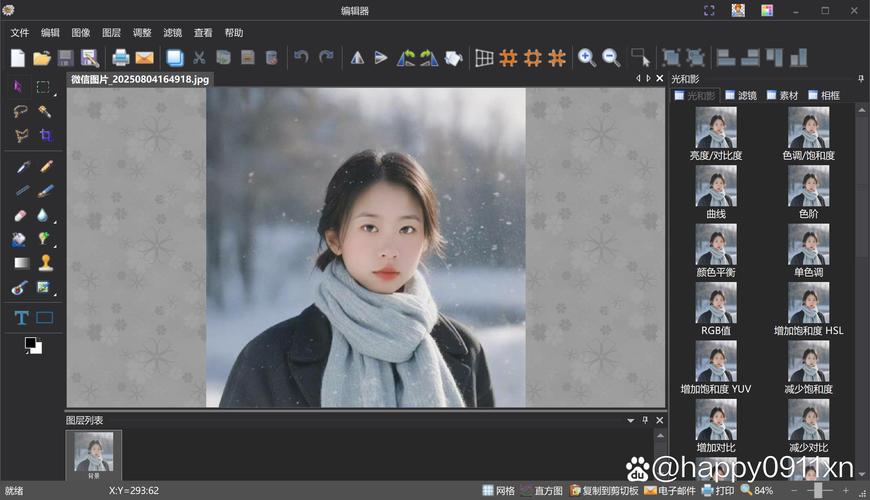Expand the 图层列表 panel dropdown arrow
This screenshot has width=870, height=500.
coord(631,421)
